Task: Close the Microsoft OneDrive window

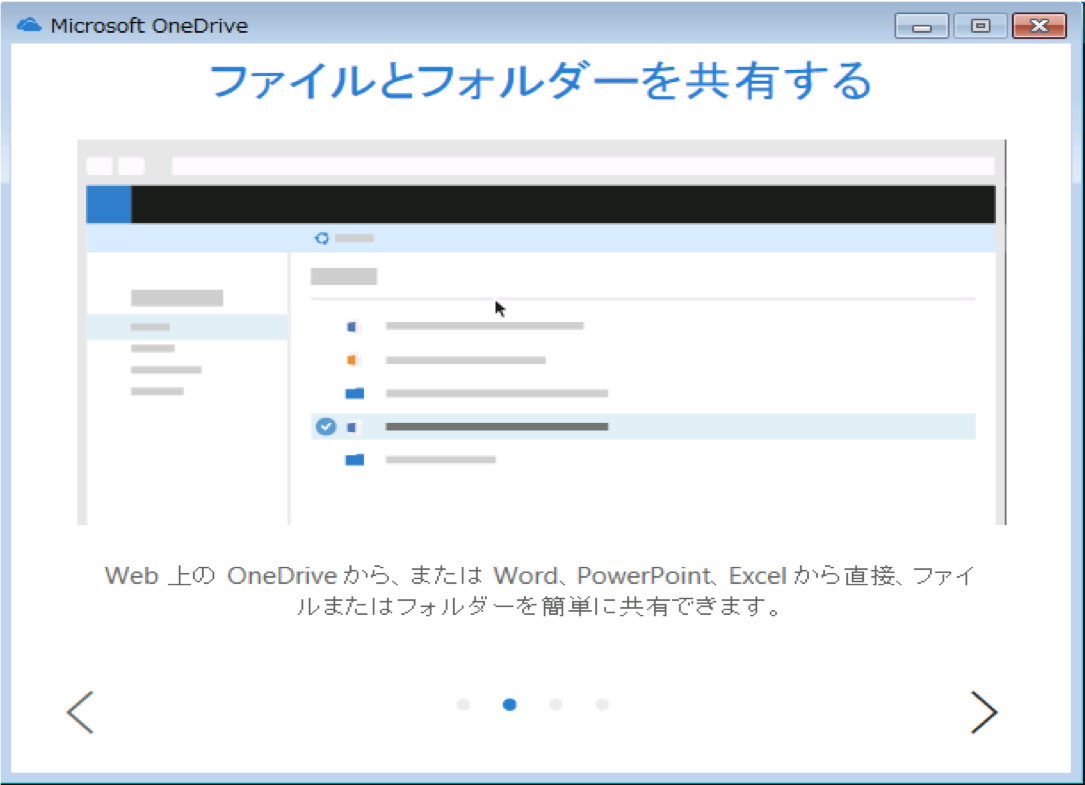Action: point(1039,27)
